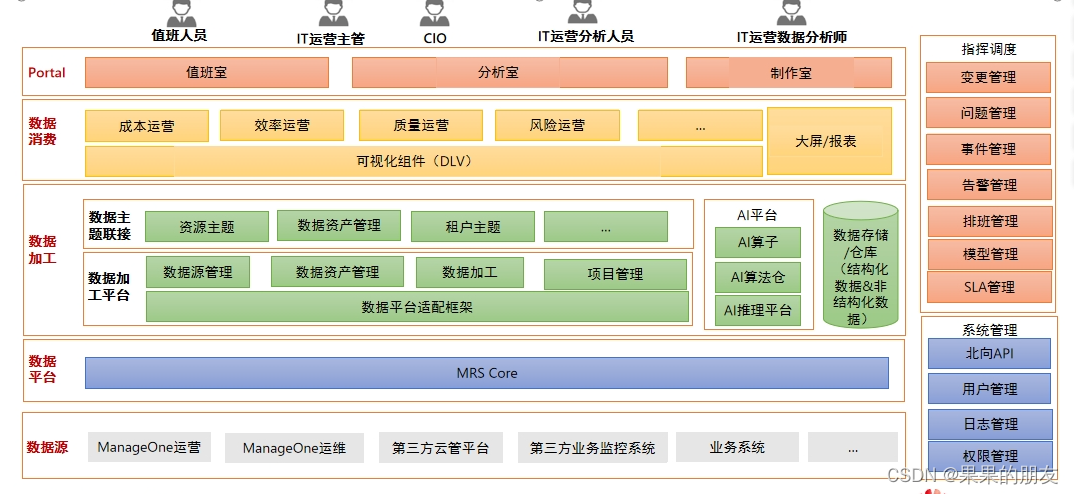Click 北向API under 系统管理
1074x494 pixels.
[x=989, y=354]
